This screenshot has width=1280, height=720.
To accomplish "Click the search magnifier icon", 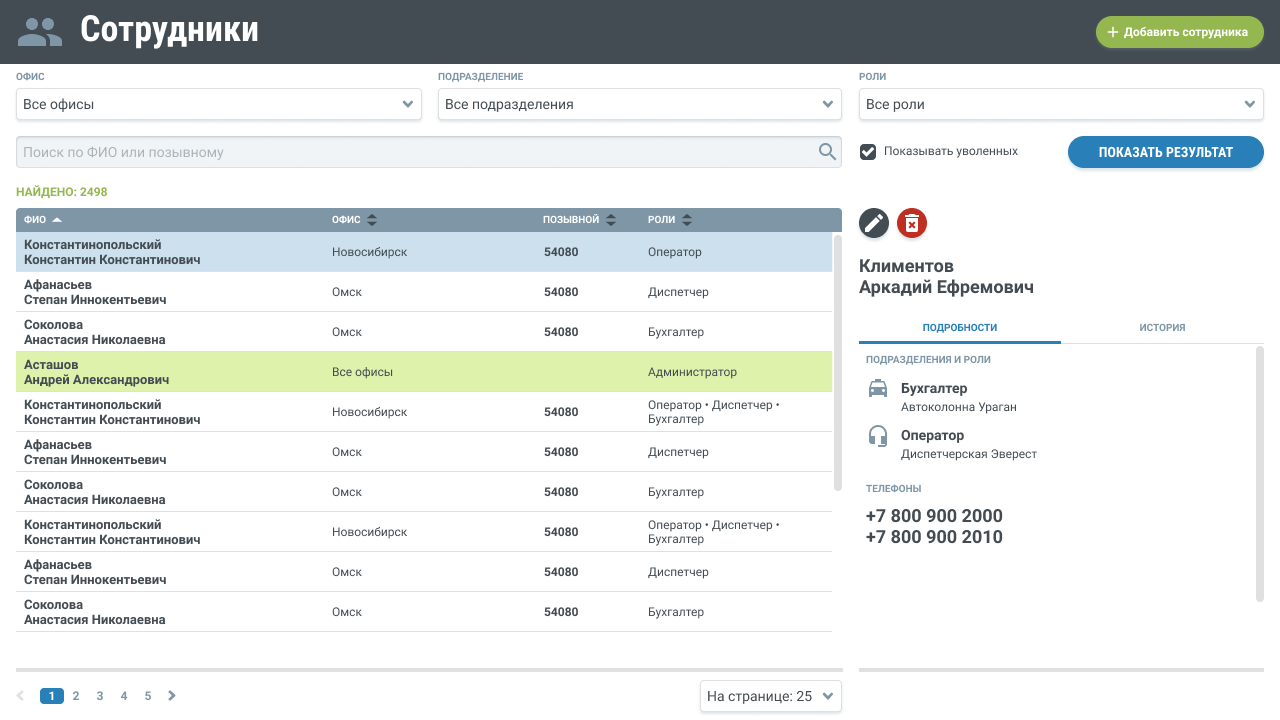I will pos(827,152).
